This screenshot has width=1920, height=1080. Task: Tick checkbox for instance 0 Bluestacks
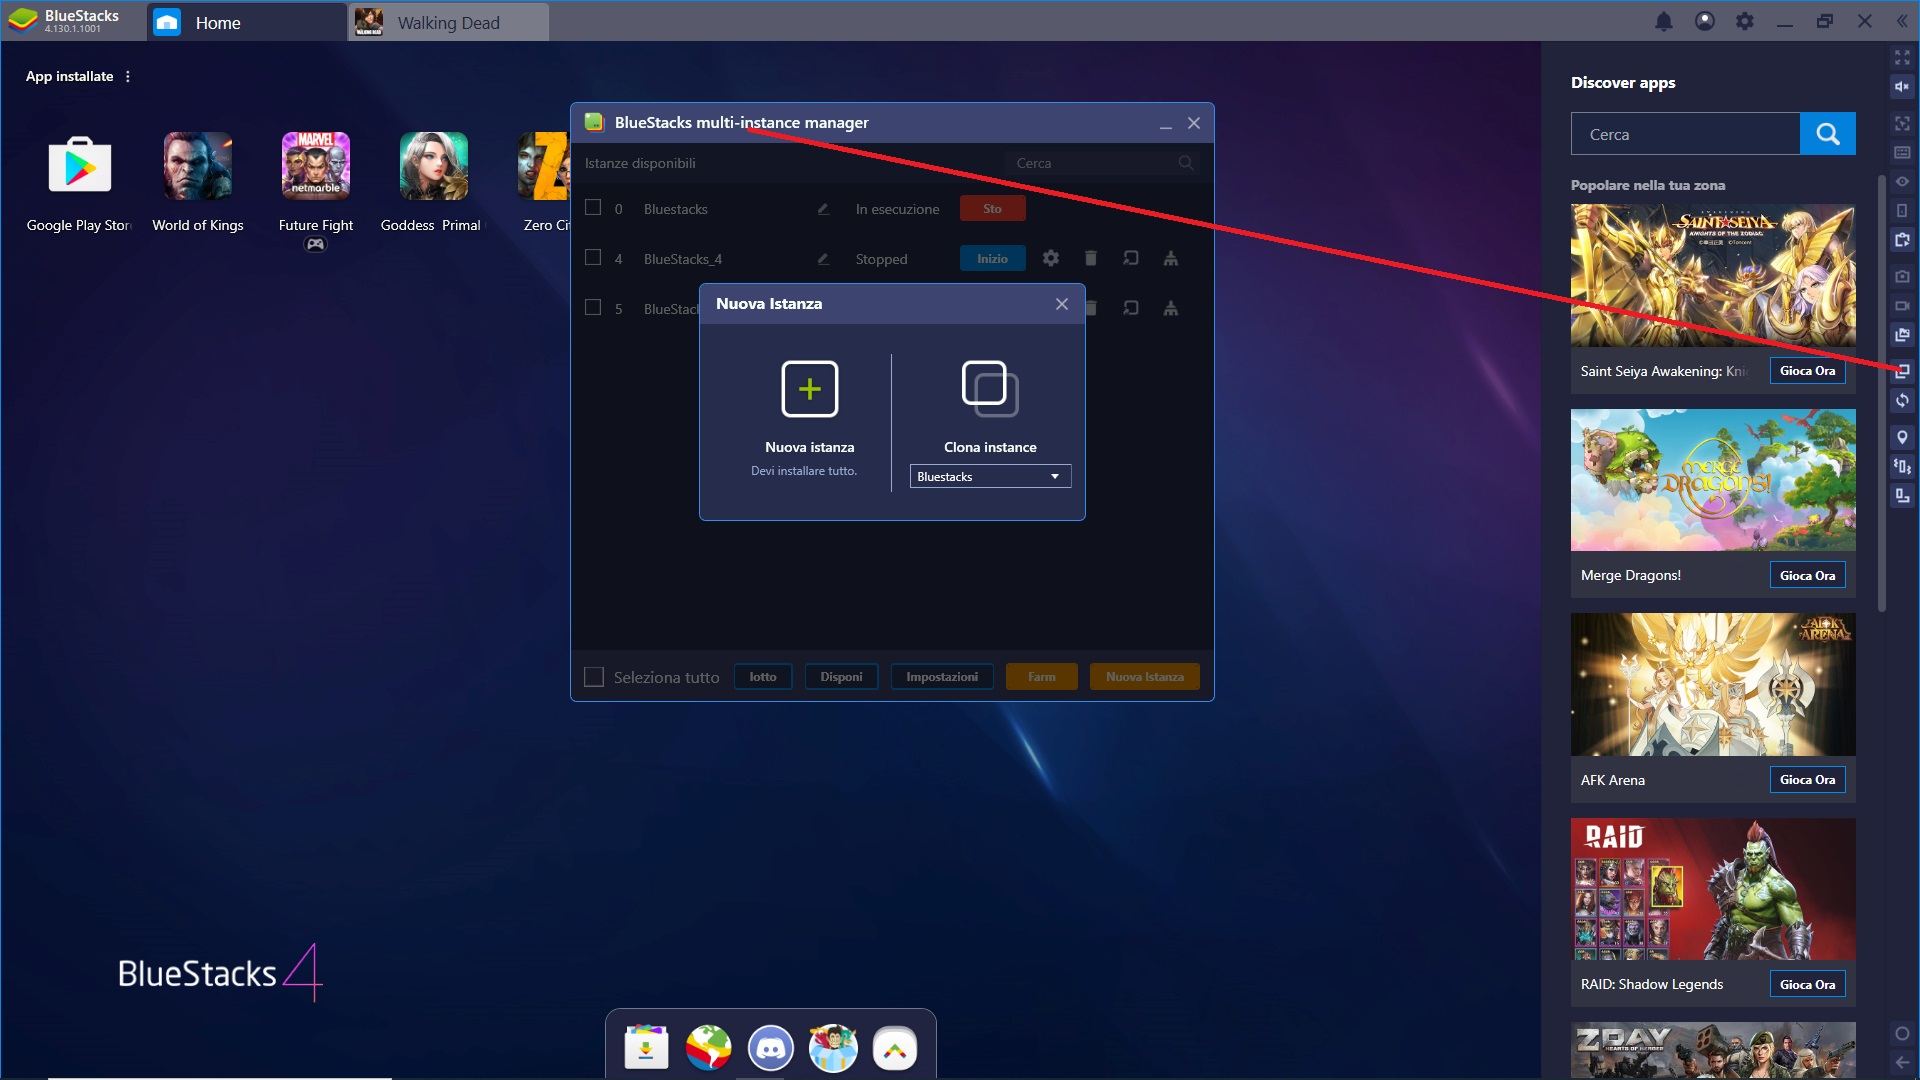593,208
